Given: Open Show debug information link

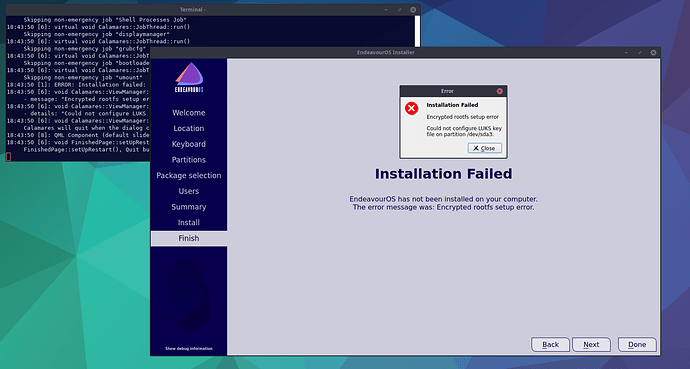Looking at the screenshot, I should point(189,349).
